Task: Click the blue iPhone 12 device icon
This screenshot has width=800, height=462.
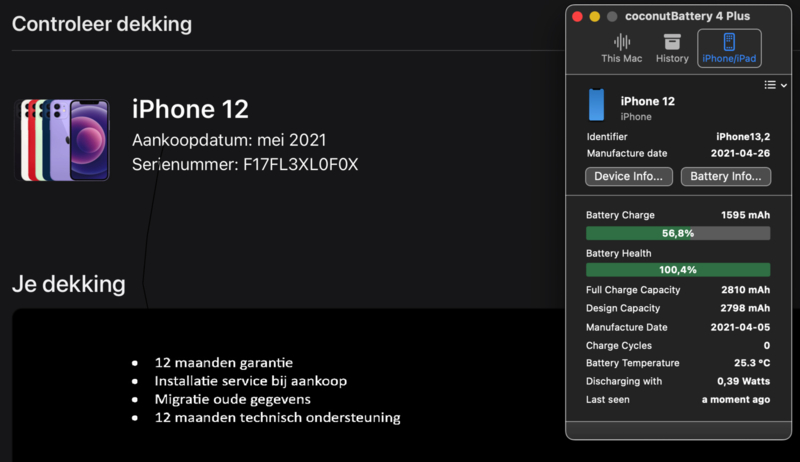Action: (x=596, y=105)
